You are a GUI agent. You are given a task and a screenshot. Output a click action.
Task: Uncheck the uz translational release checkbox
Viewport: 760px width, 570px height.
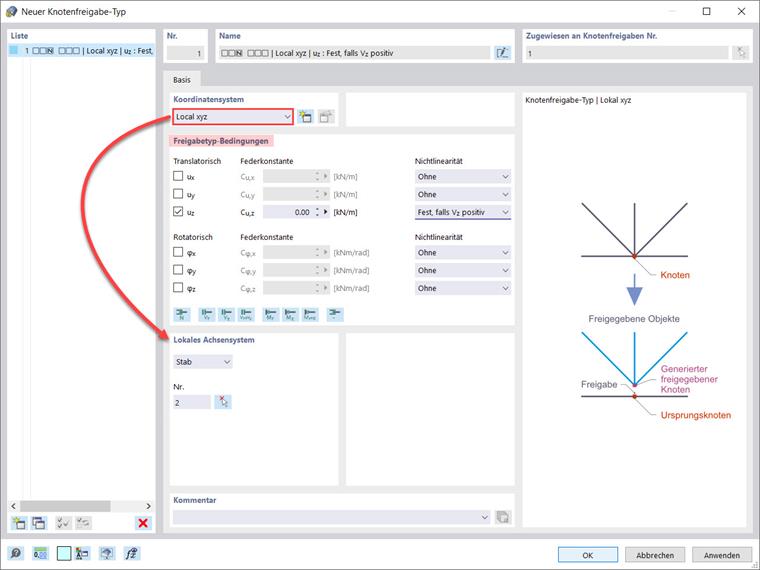(178, 212)
